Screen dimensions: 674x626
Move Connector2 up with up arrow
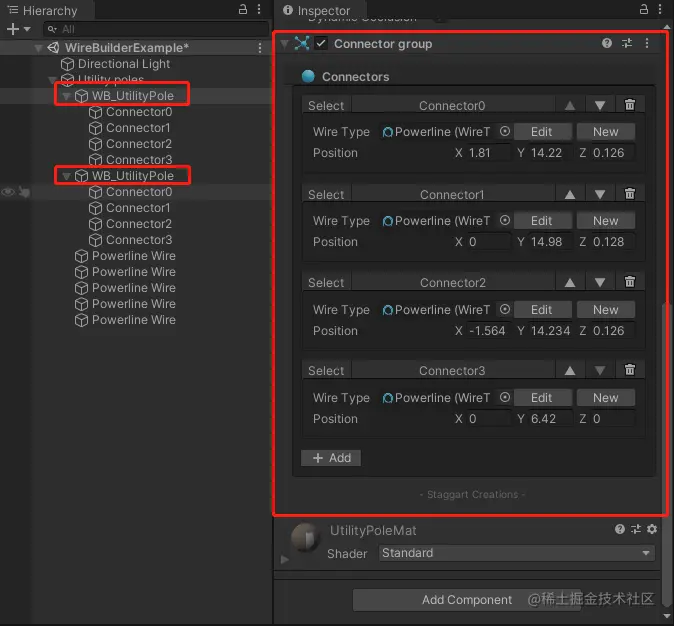tap(570, 282)
